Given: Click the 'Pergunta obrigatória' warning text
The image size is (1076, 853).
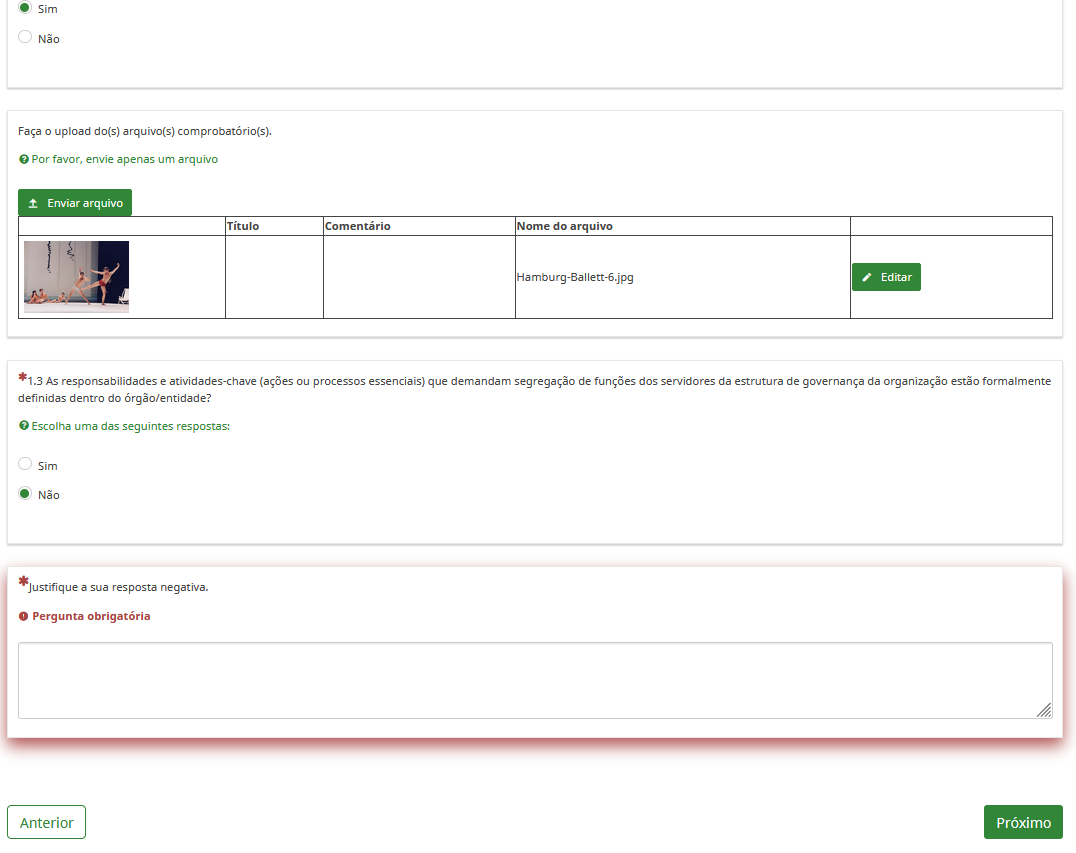Looking at the screenshot, I should (x=91, y=616).
